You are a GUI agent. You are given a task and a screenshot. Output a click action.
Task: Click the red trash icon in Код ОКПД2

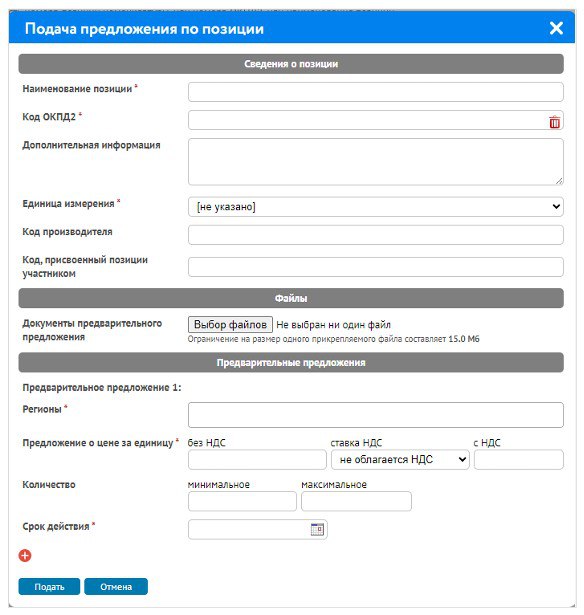pos(554,122)
